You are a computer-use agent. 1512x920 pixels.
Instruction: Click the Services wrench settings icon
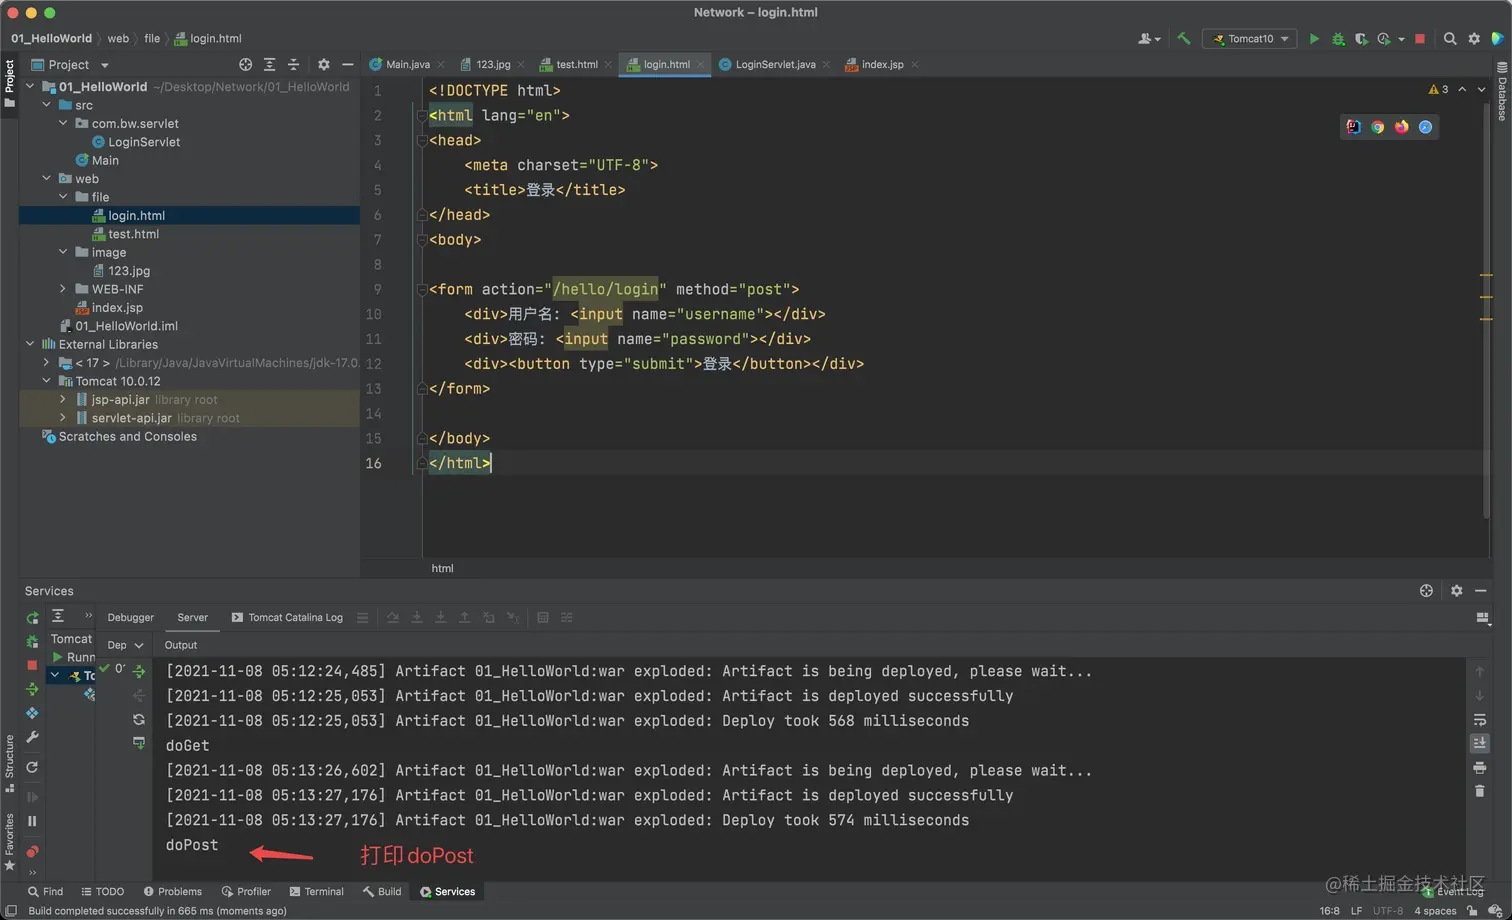pyautogui.click(x=32, y=737)
